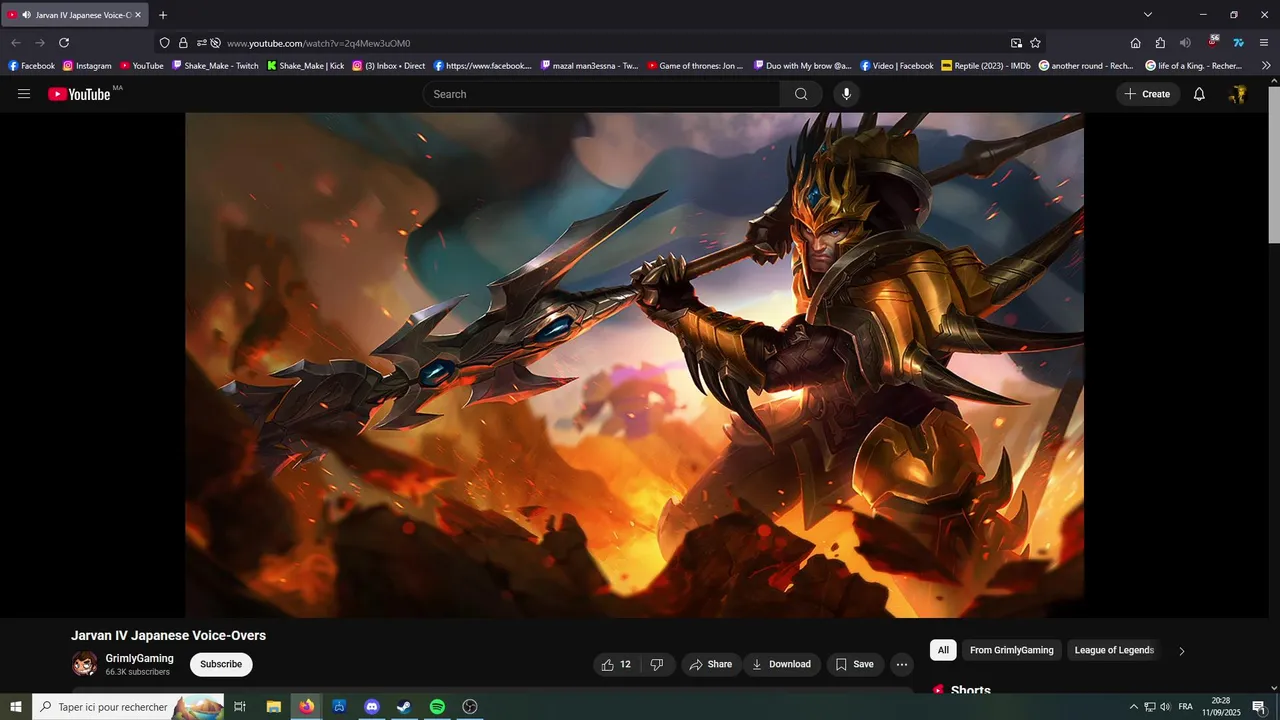This screenshot has width=1280, height=720.
Task: Open the YouTube hamburger guide menu
Action: coord(24,94)
